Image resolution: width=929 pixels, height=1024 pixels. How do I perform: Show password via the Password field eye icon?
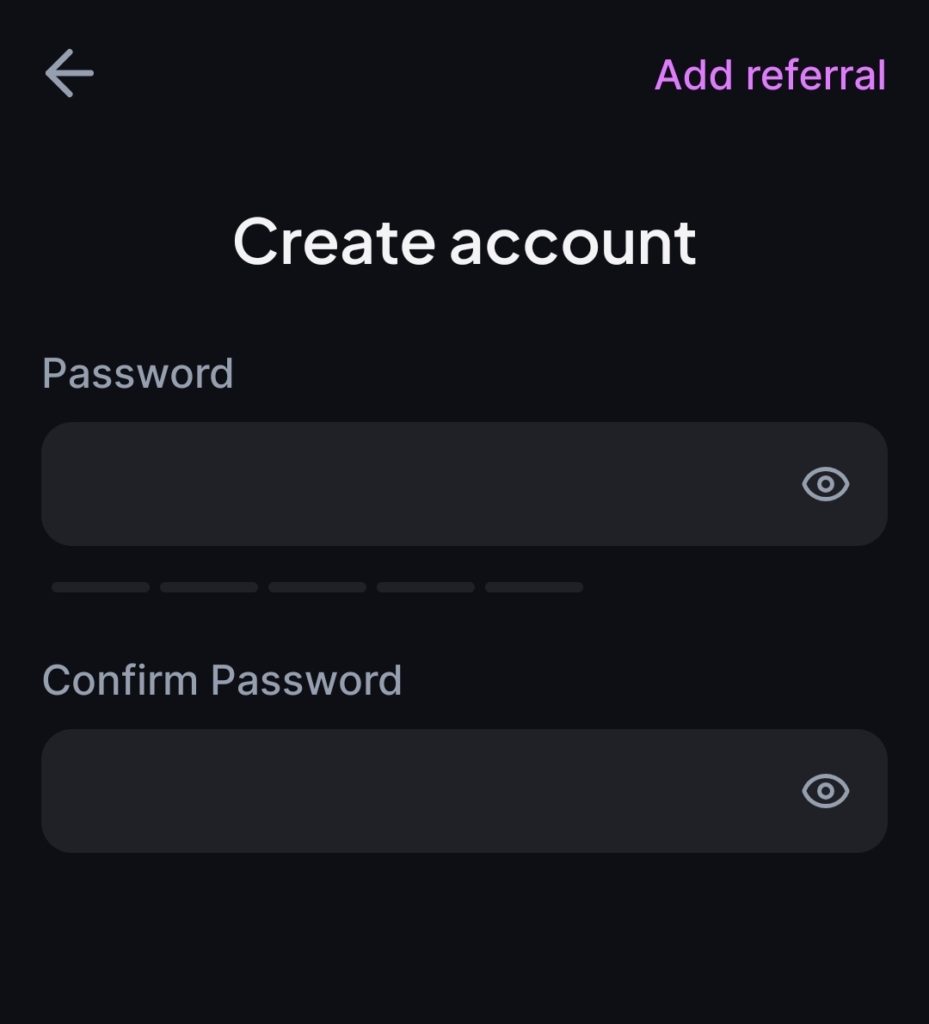(825, 484)
